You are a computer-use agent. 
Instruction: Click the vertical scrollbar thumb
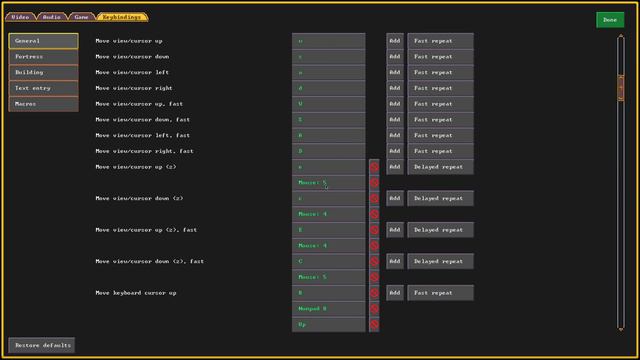pyautogui.click(x=621, y=88)
